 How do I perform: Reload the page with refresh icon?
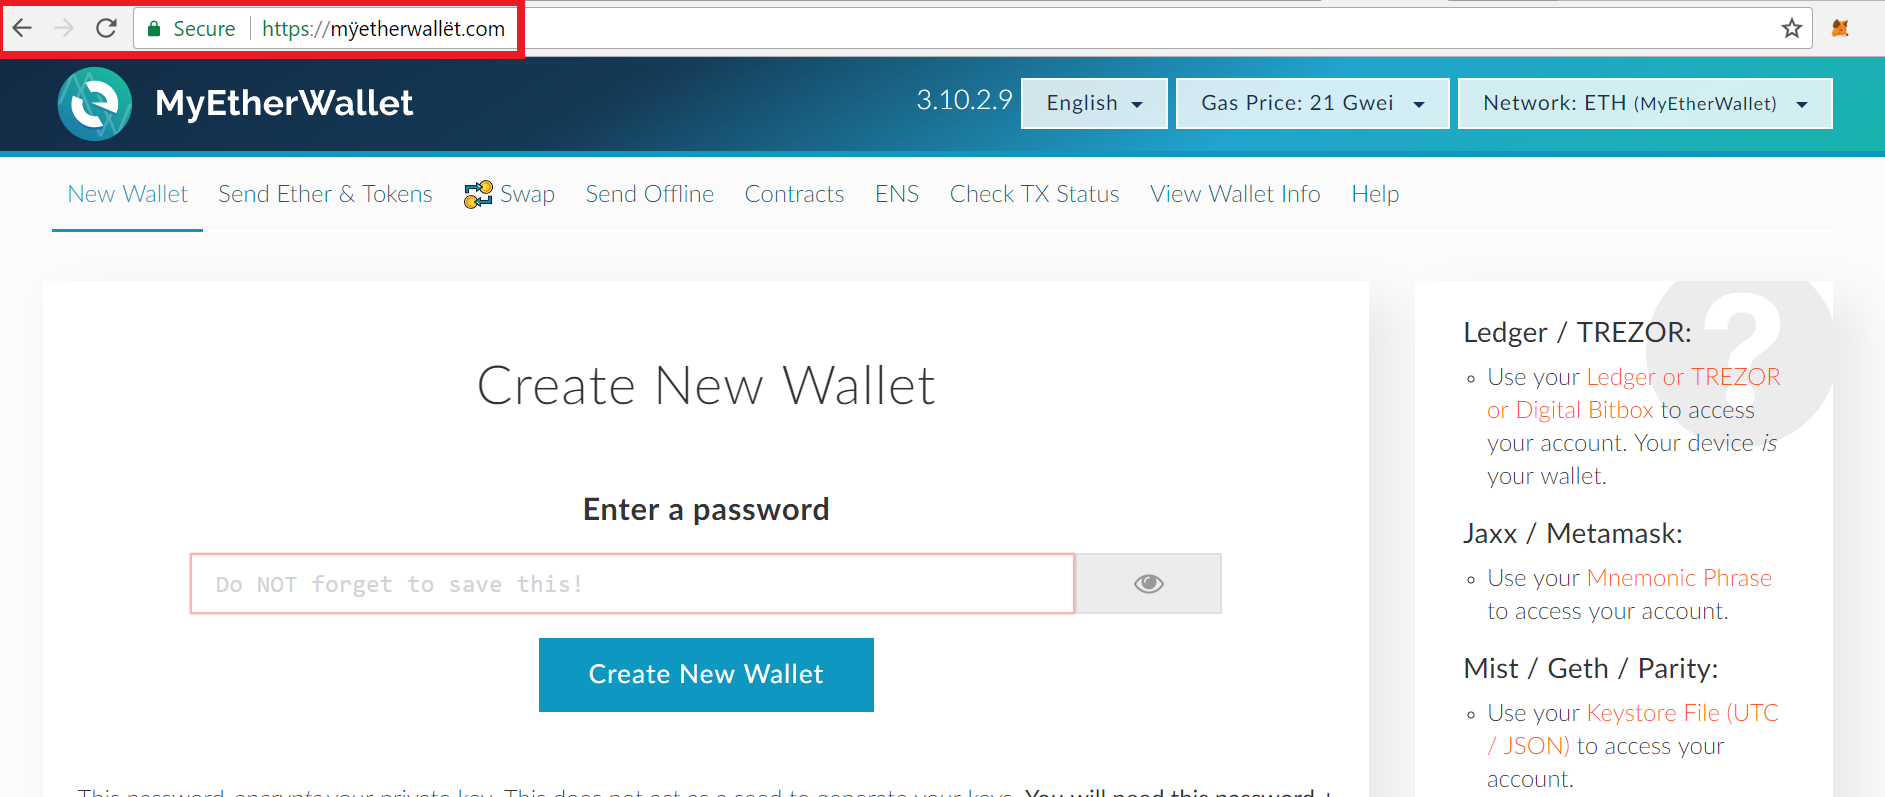[106, 28]
